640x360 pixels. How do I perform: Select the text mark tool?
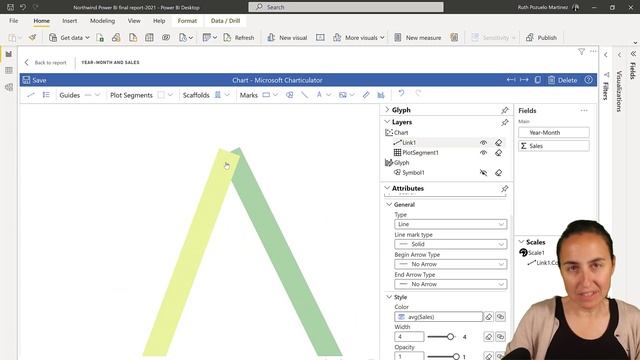click(319, 95)
